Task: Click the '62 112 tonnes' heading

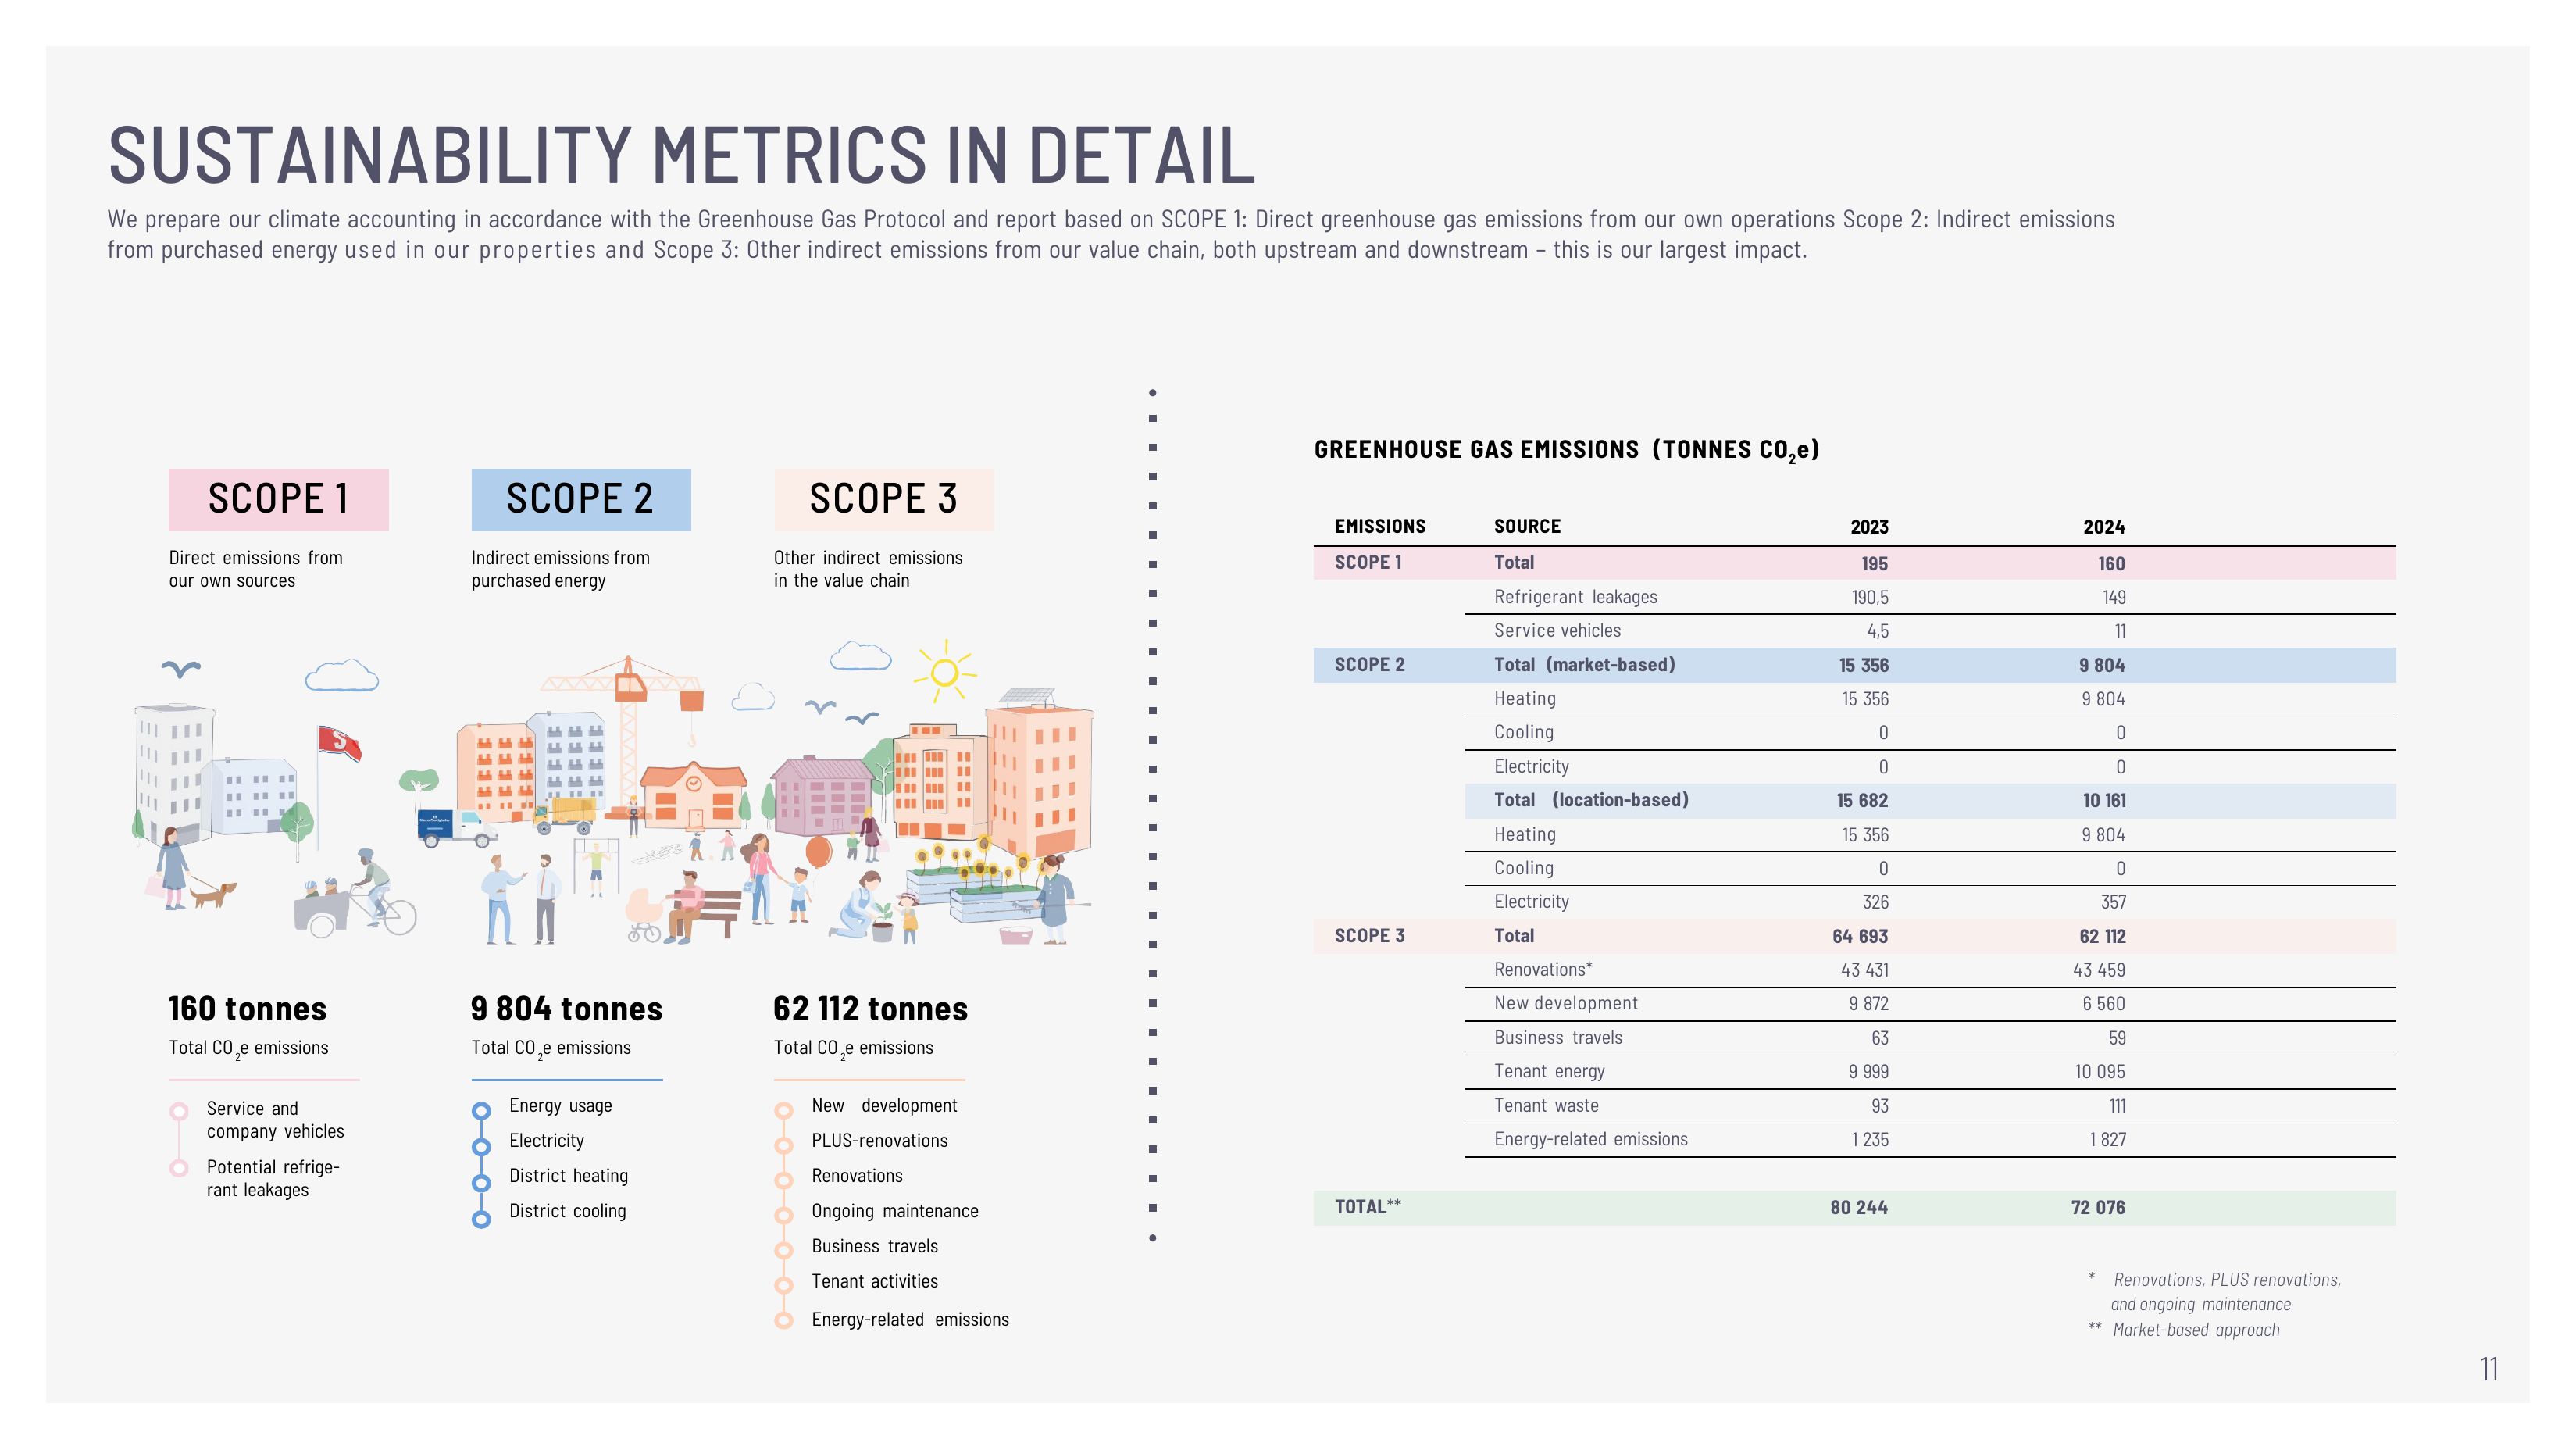Action: tap(870, 1009)
